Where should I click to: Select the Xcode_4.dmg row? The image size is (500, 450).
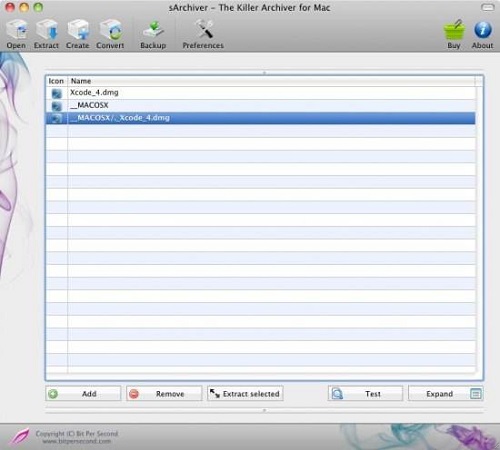[261, 93]
